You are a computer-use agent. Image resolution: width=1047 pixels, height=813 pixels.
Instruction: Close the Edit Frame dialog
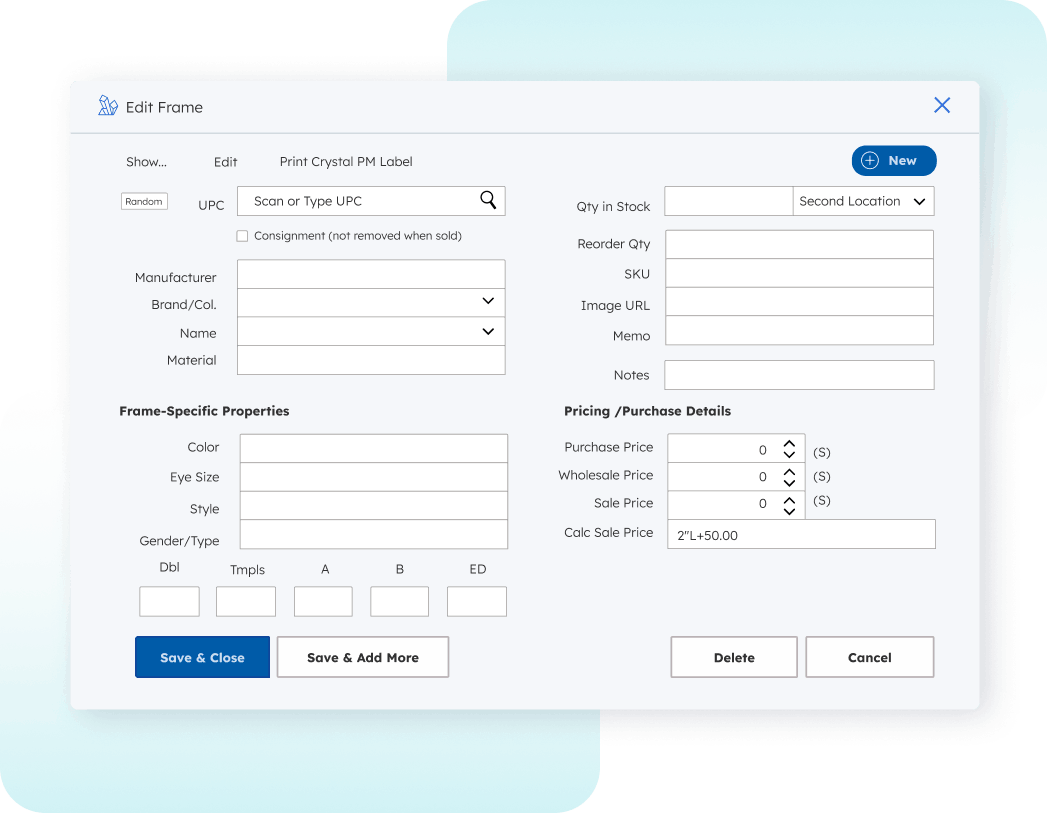(x=941, y=105)
